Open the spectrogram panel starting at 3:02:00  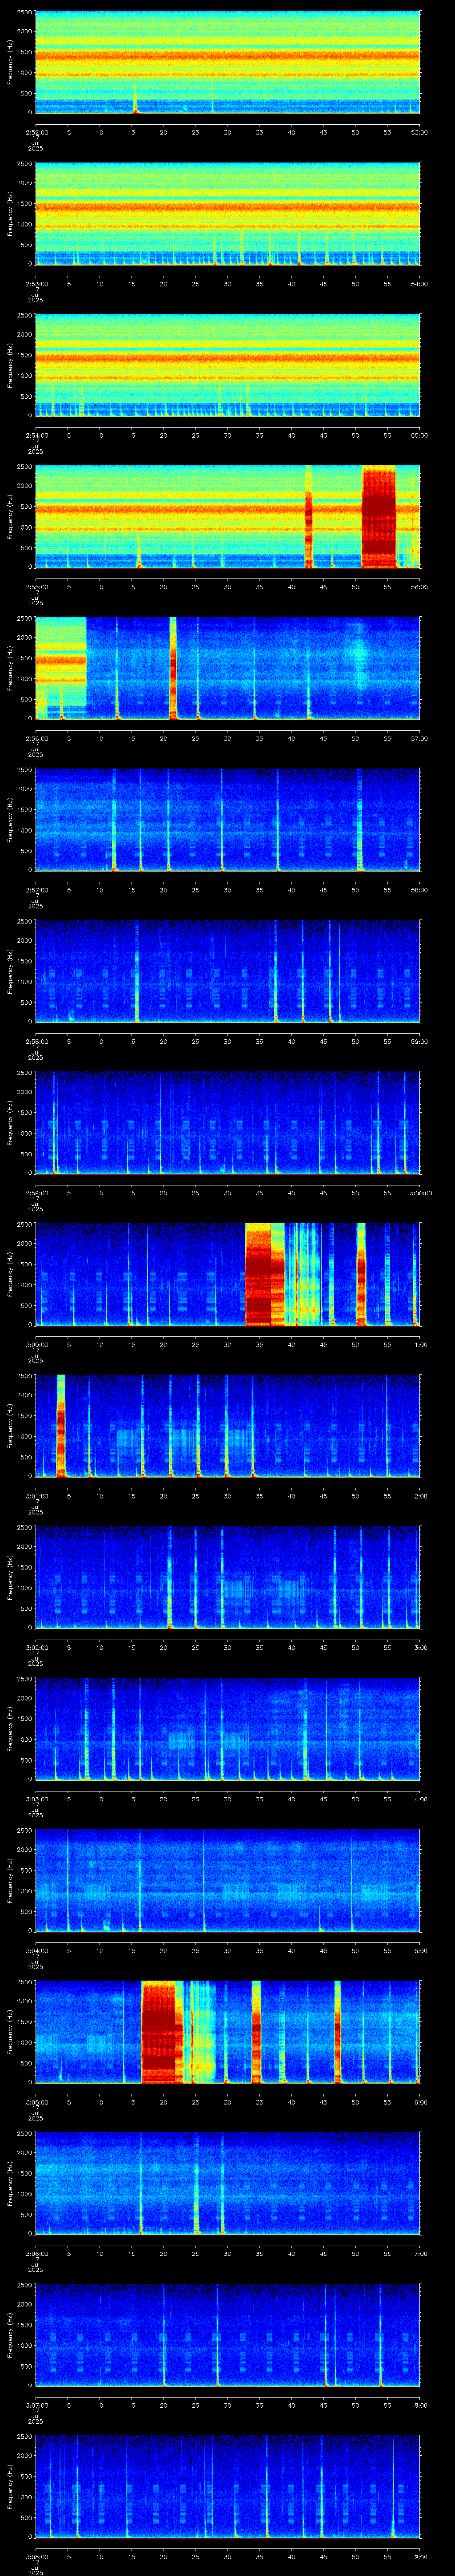point(227,1577)
